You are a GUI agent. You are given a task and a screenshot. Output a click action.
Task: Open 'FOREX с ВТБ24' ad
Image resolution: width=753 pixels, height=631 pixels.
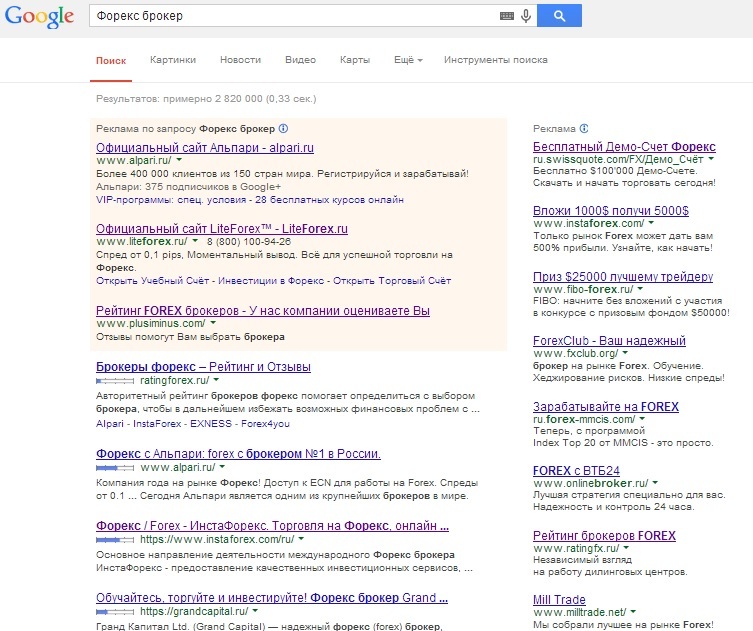576,471
